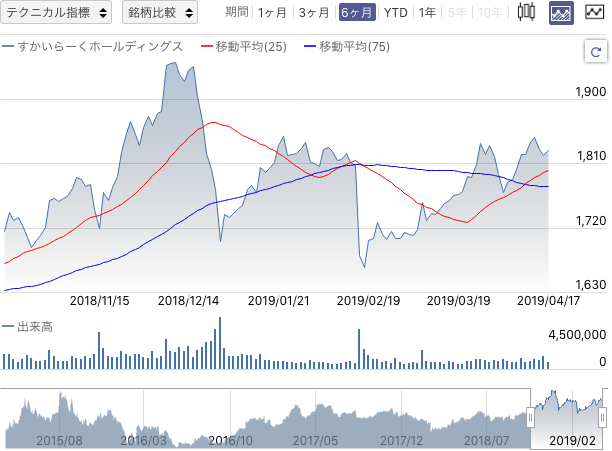This screenshot has width=612, height=451.
Task: Click the chart reload icon
Action: pyautogui.click(x=595, y=51)
